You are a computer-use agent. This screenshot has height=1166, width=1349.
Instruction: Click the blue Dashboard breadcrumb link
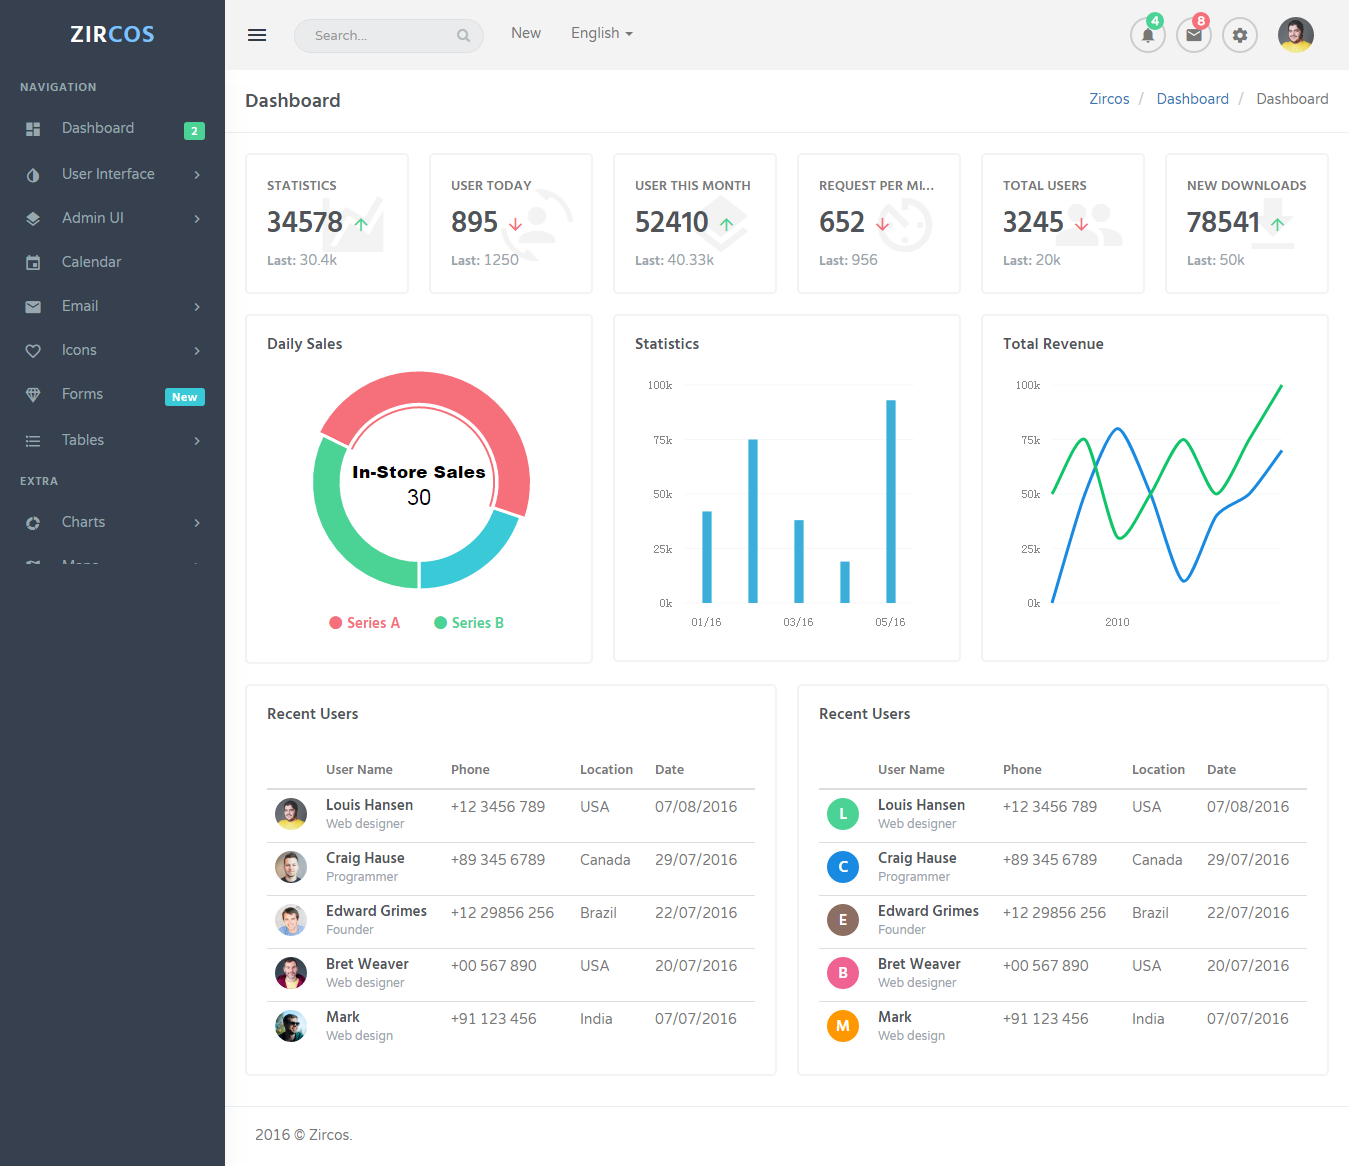[x=1192, y=99]
